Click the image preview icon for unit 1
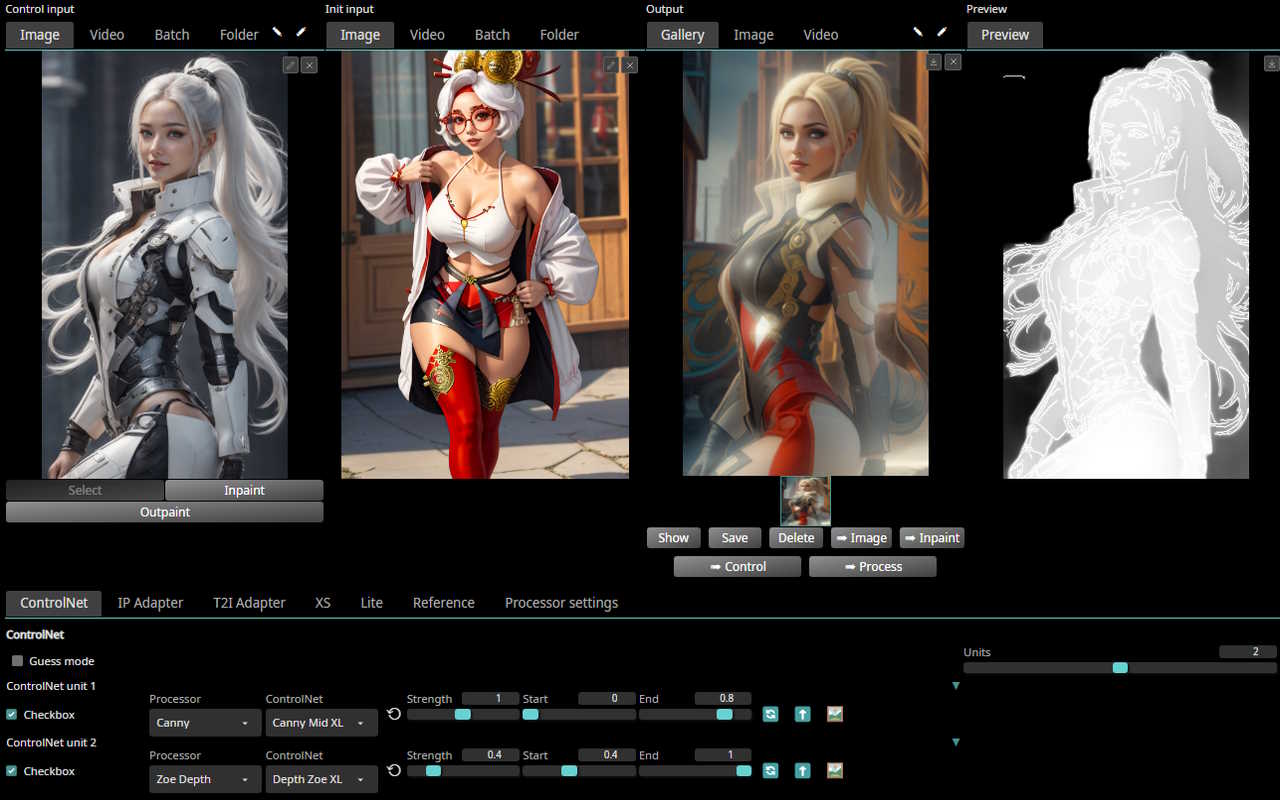This screenshot has height=800, width=1280. [835, 714]
